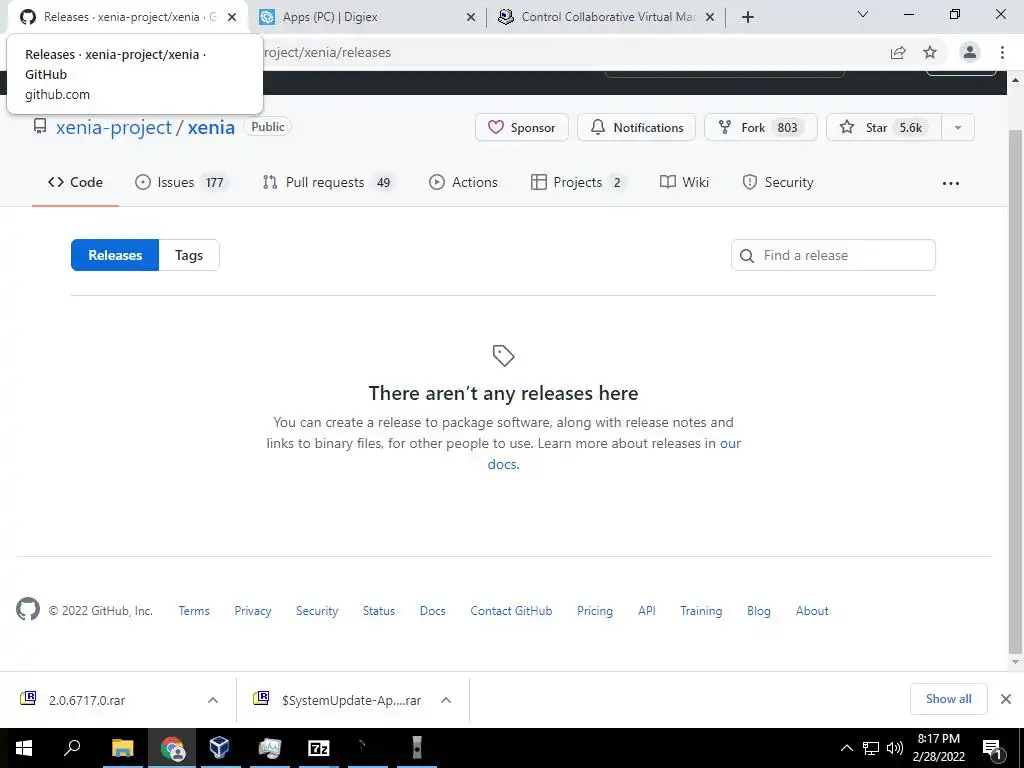Image resolution: width=1024 pixels, height=768 pixels.
Task: Expand options for $SystemUpdate rar download
Action: 446,700
